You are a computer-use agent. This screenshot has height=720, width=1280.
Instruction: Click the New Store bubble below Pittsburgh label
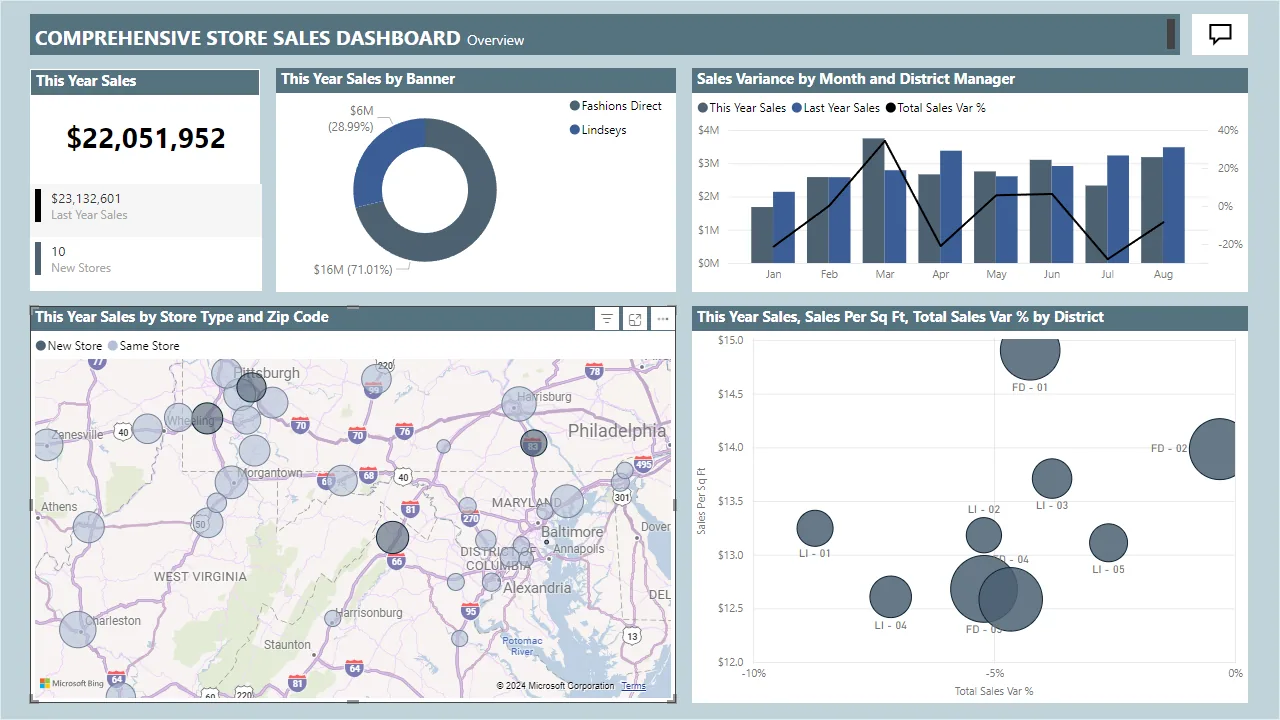(251, 387)
